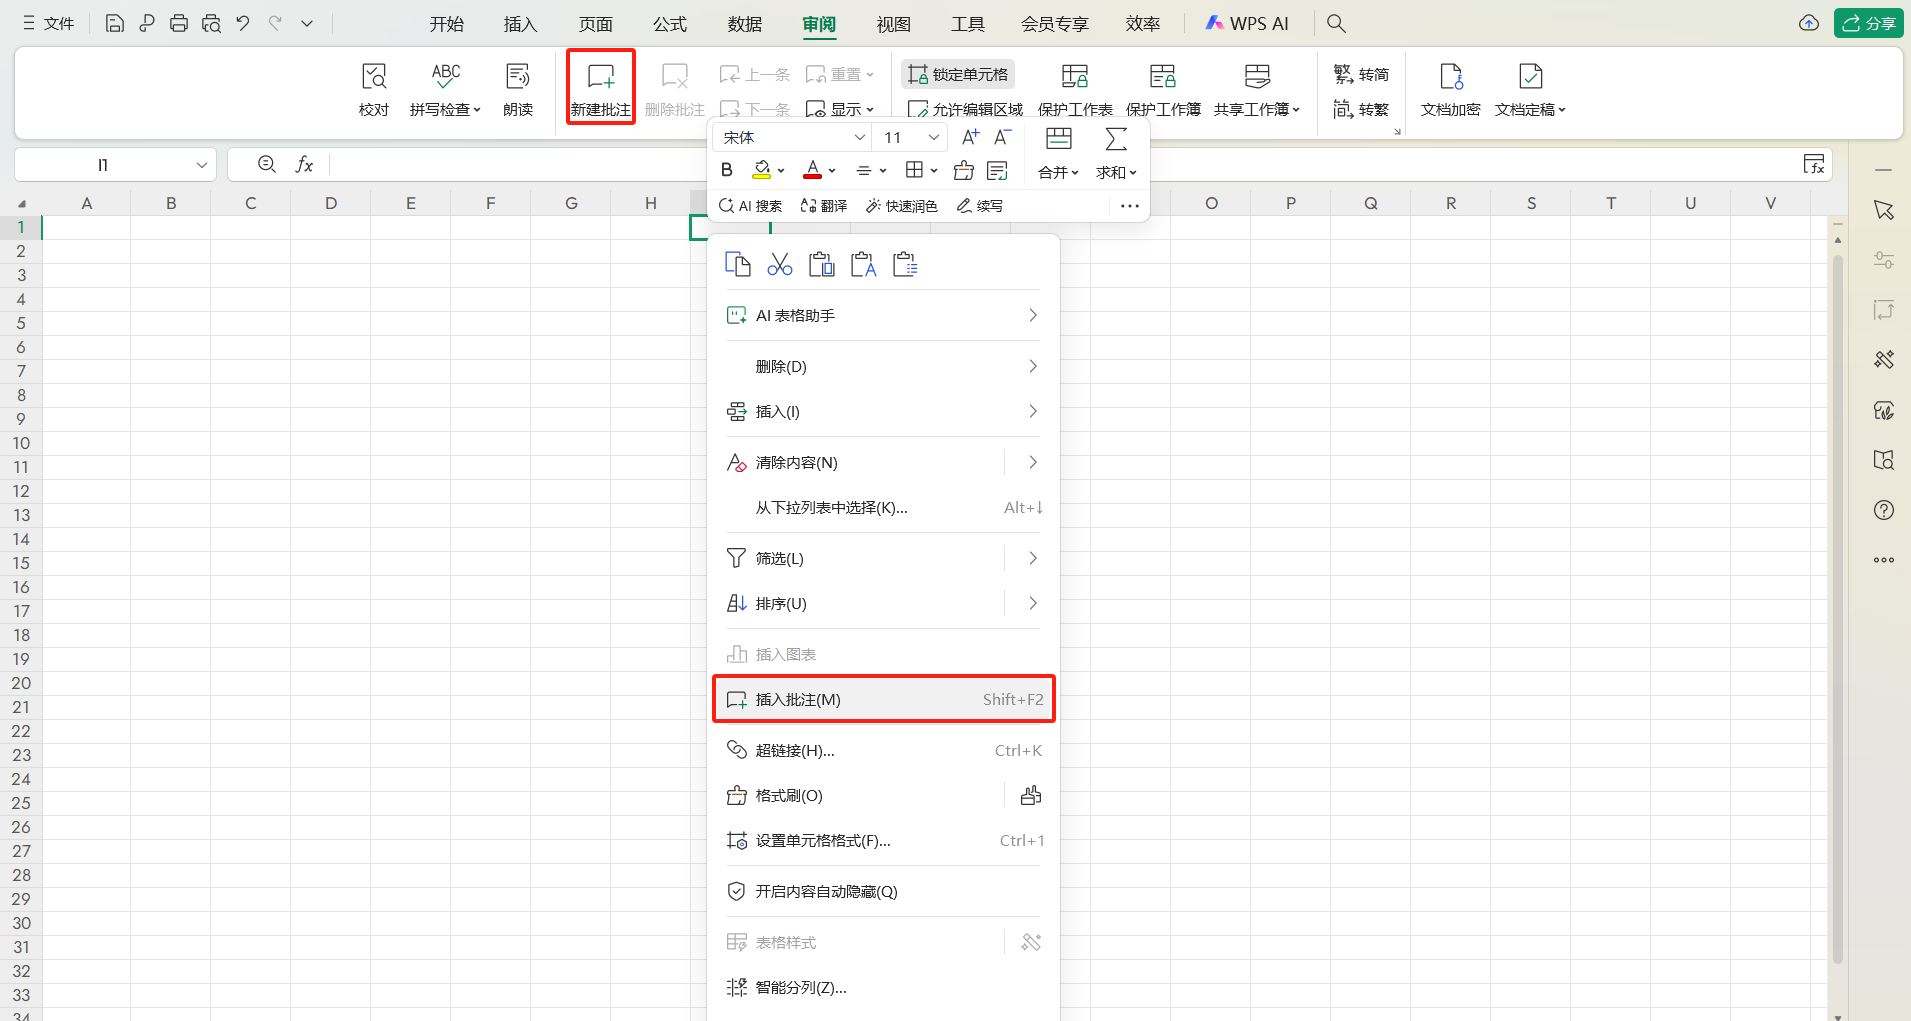This screenshot has width=1911, height=1021.
Task: Select the 校对 proofread tool
Action: [x=372, y=88]
